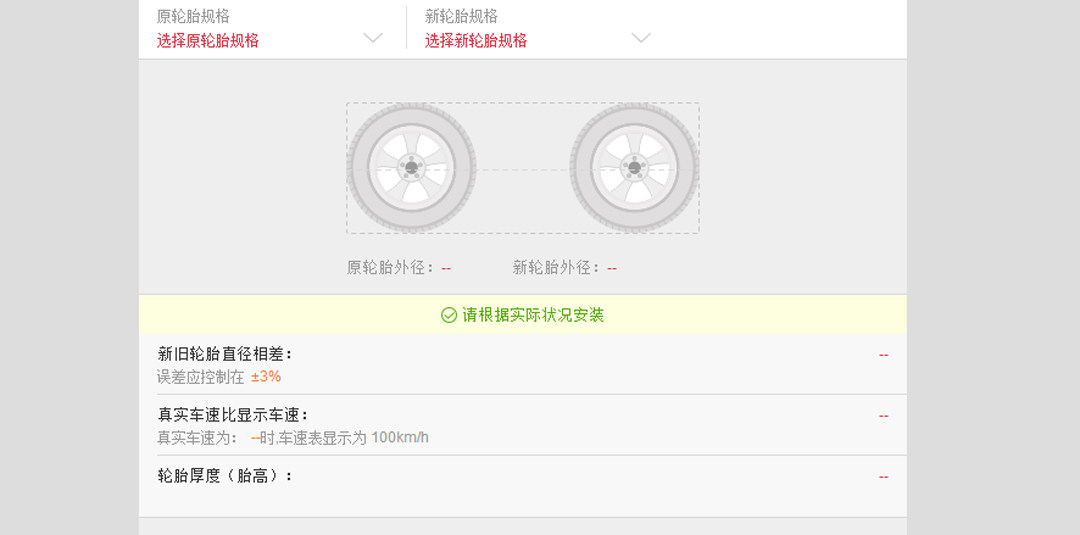Click the red dashes in 新旧轮胎直径相差 row
This screenshot has width=1080, height=535.
coord(883,355)
